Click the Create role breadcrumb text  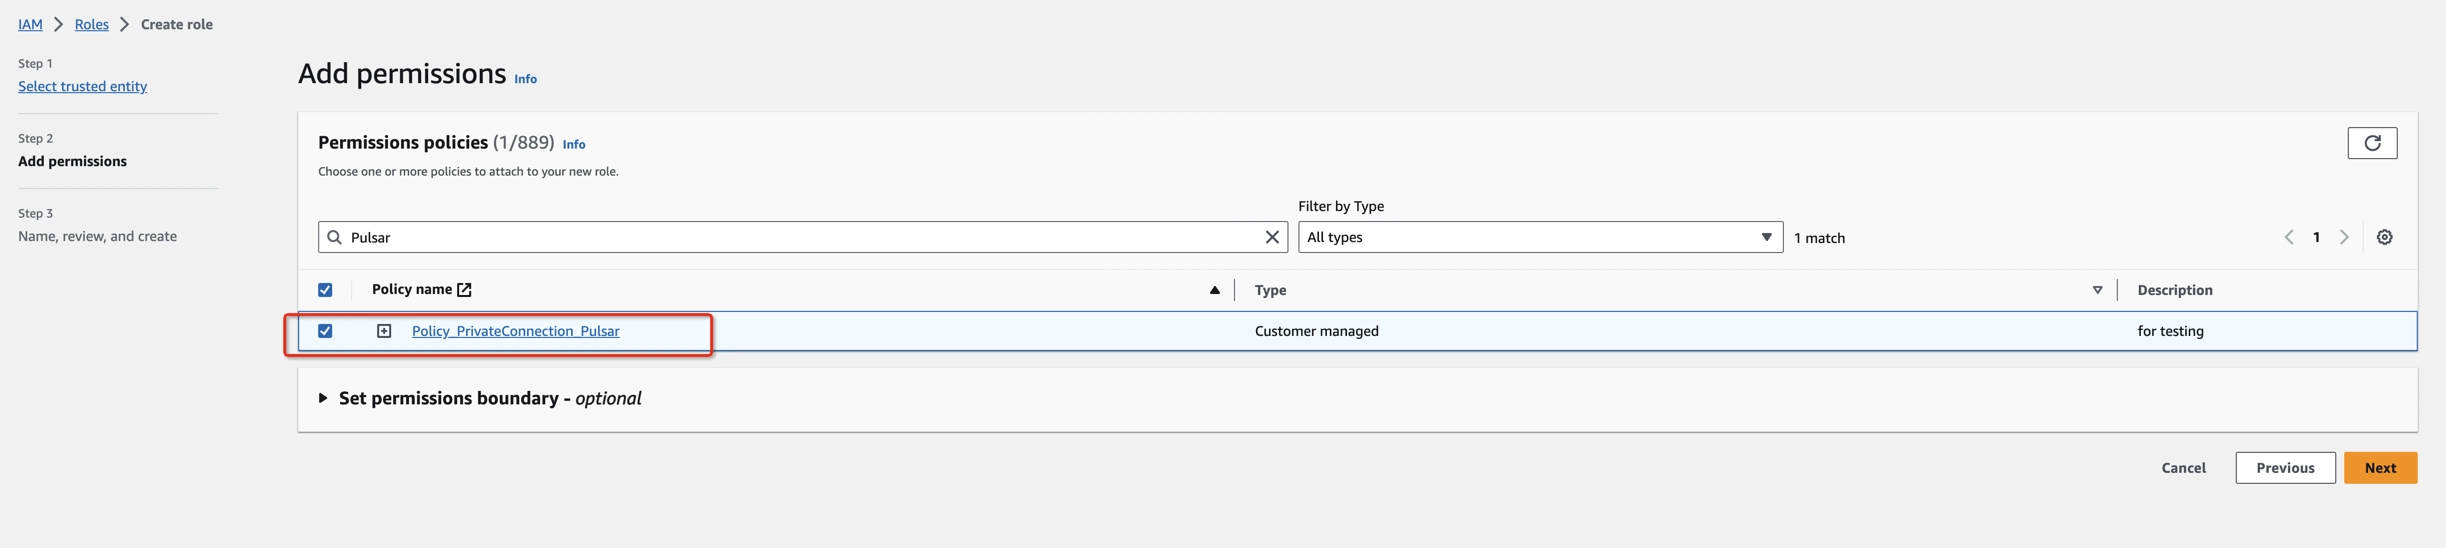click(176, 24)
